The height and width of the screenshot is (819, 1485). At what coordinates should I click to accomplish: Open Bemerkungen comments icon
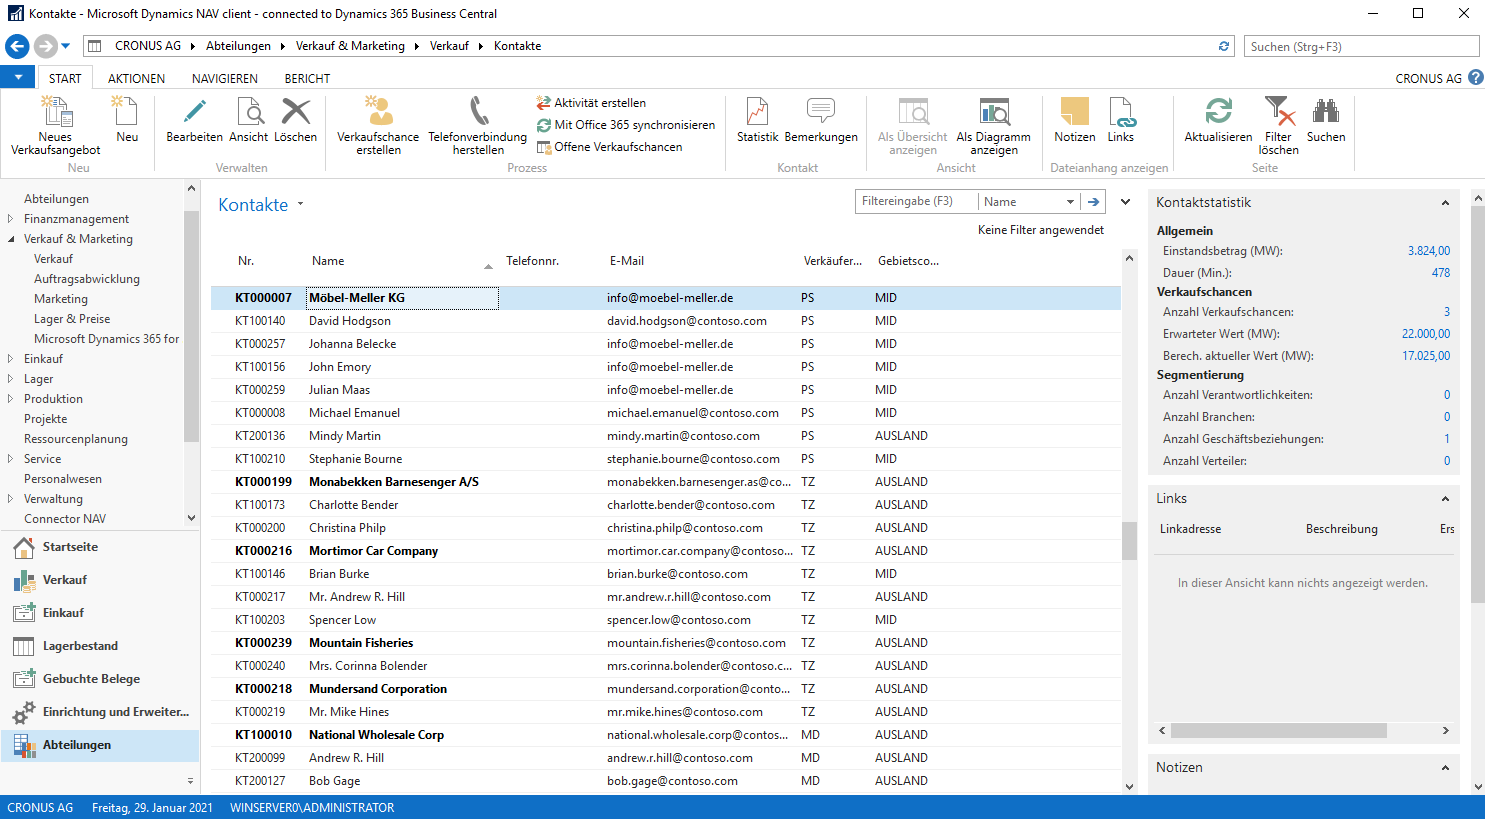click(821, 111)
